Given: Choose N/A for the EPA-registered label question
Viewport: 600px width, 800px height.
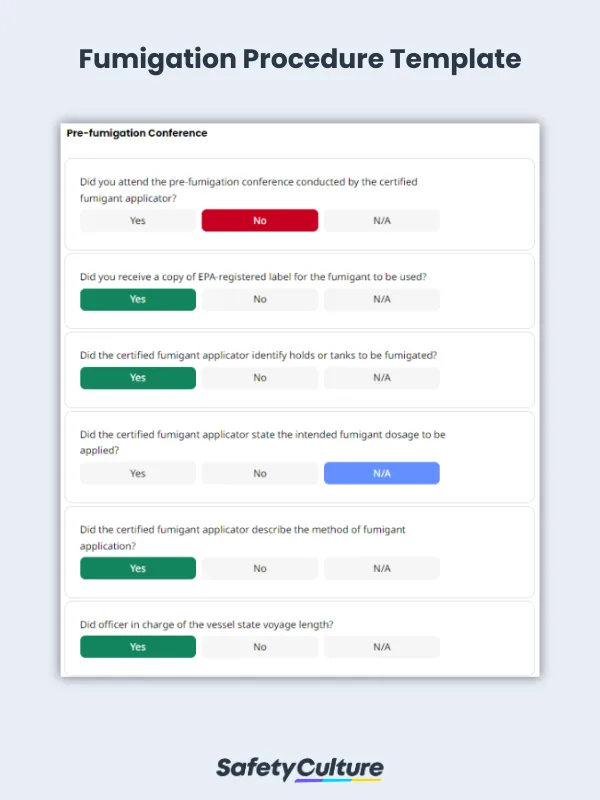Looking at the screenshot, I should pos(381,299).
